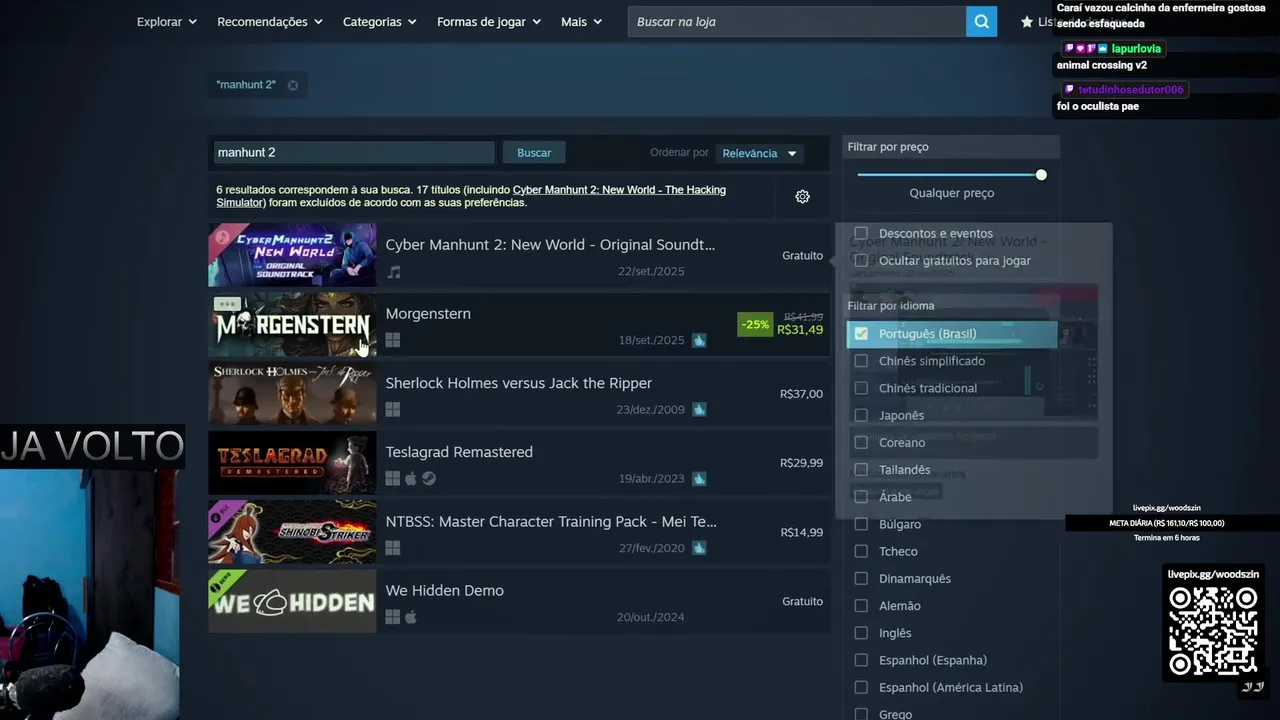Click R$37,00 price on Sherlock Holmes

[x=801, y=394]
